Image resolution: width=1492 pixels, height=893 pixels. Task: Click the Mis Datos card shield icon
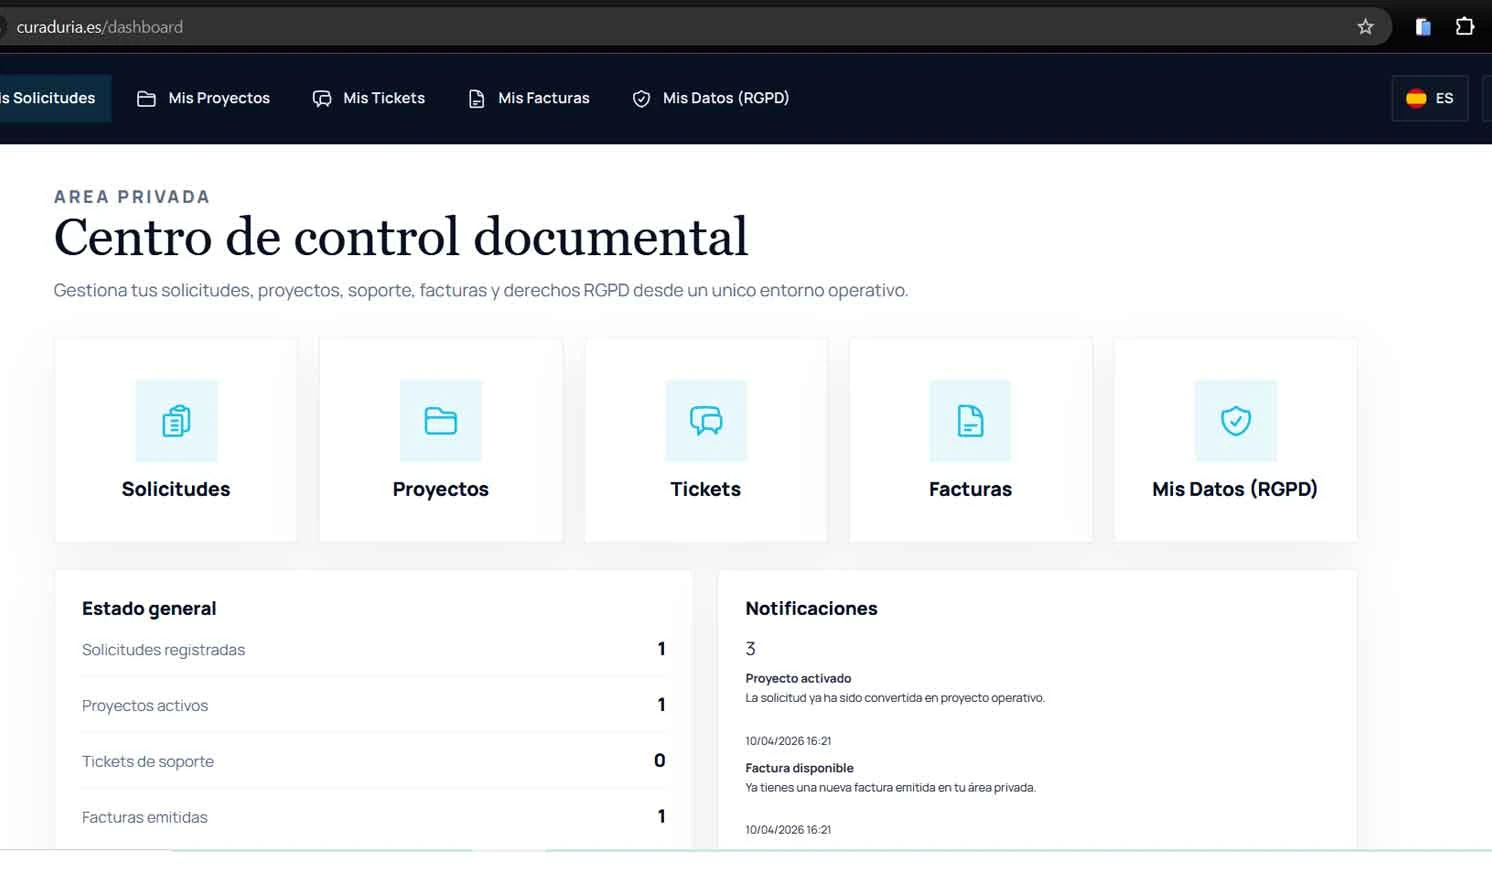1236,421
